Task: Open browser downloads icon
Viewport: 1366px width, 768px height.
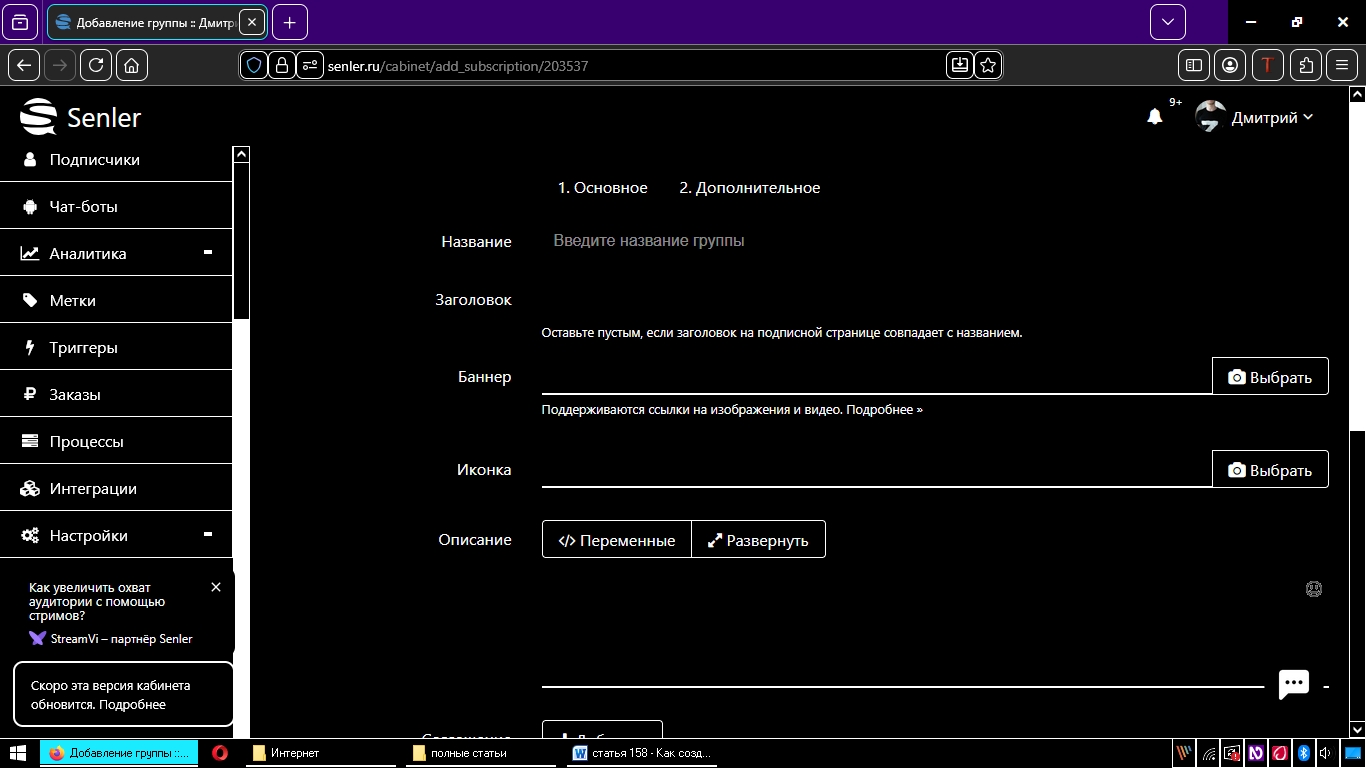Action: click(959, 65)
